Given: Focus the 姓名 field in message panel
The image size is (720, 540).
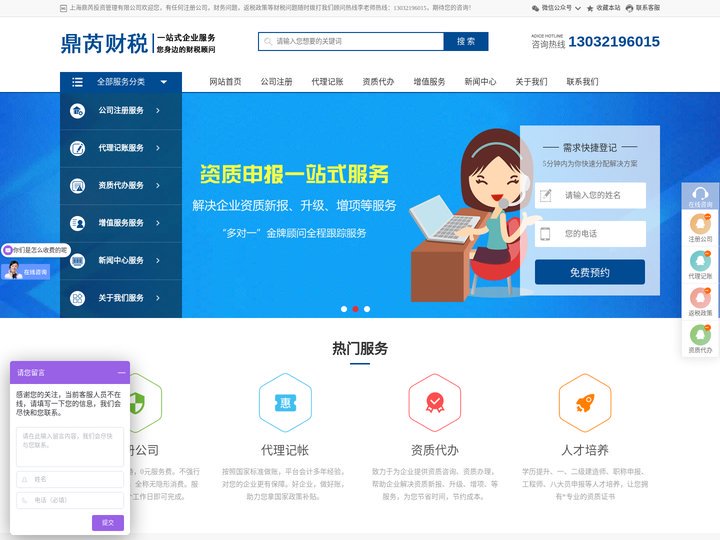Looking at the screenshot, I should click(x=70, y=479).
